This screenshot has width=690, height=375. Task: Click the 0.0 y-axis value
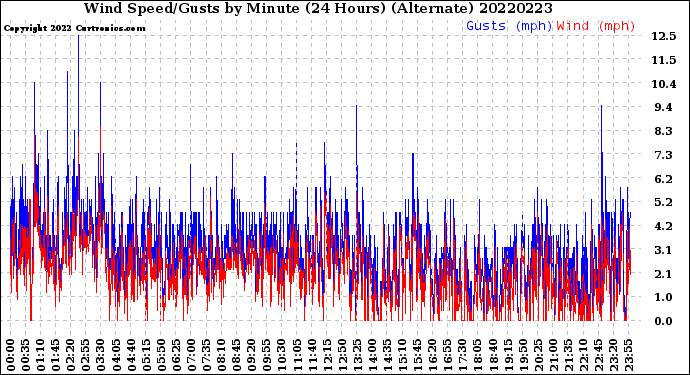pyautogui.click(x=664, y=321)
